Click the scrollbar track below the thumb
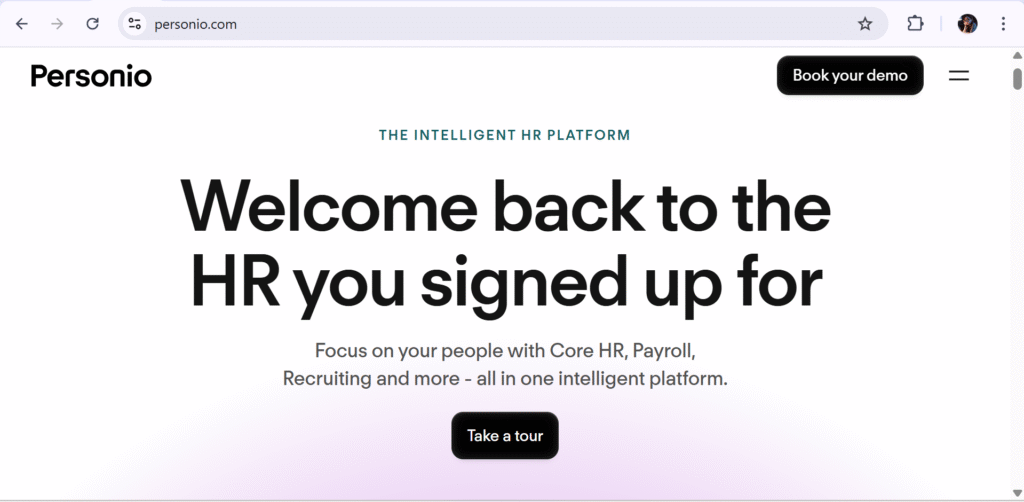 (1017, 287)
